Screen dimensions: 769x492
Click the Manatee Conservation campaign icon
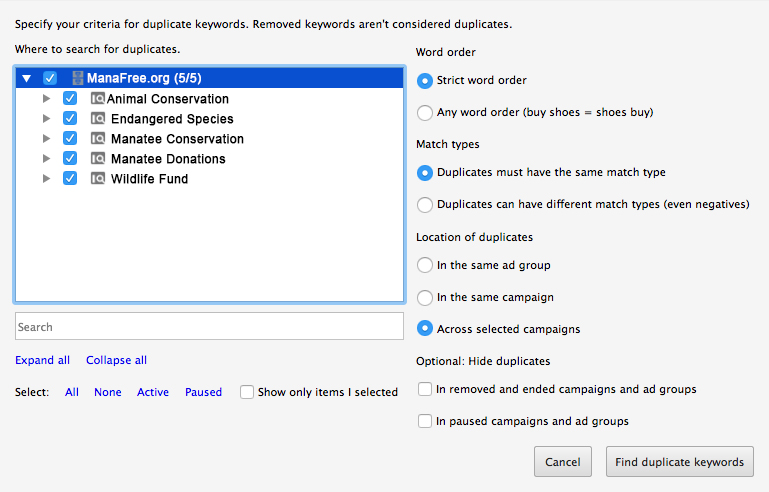point(98,139)
